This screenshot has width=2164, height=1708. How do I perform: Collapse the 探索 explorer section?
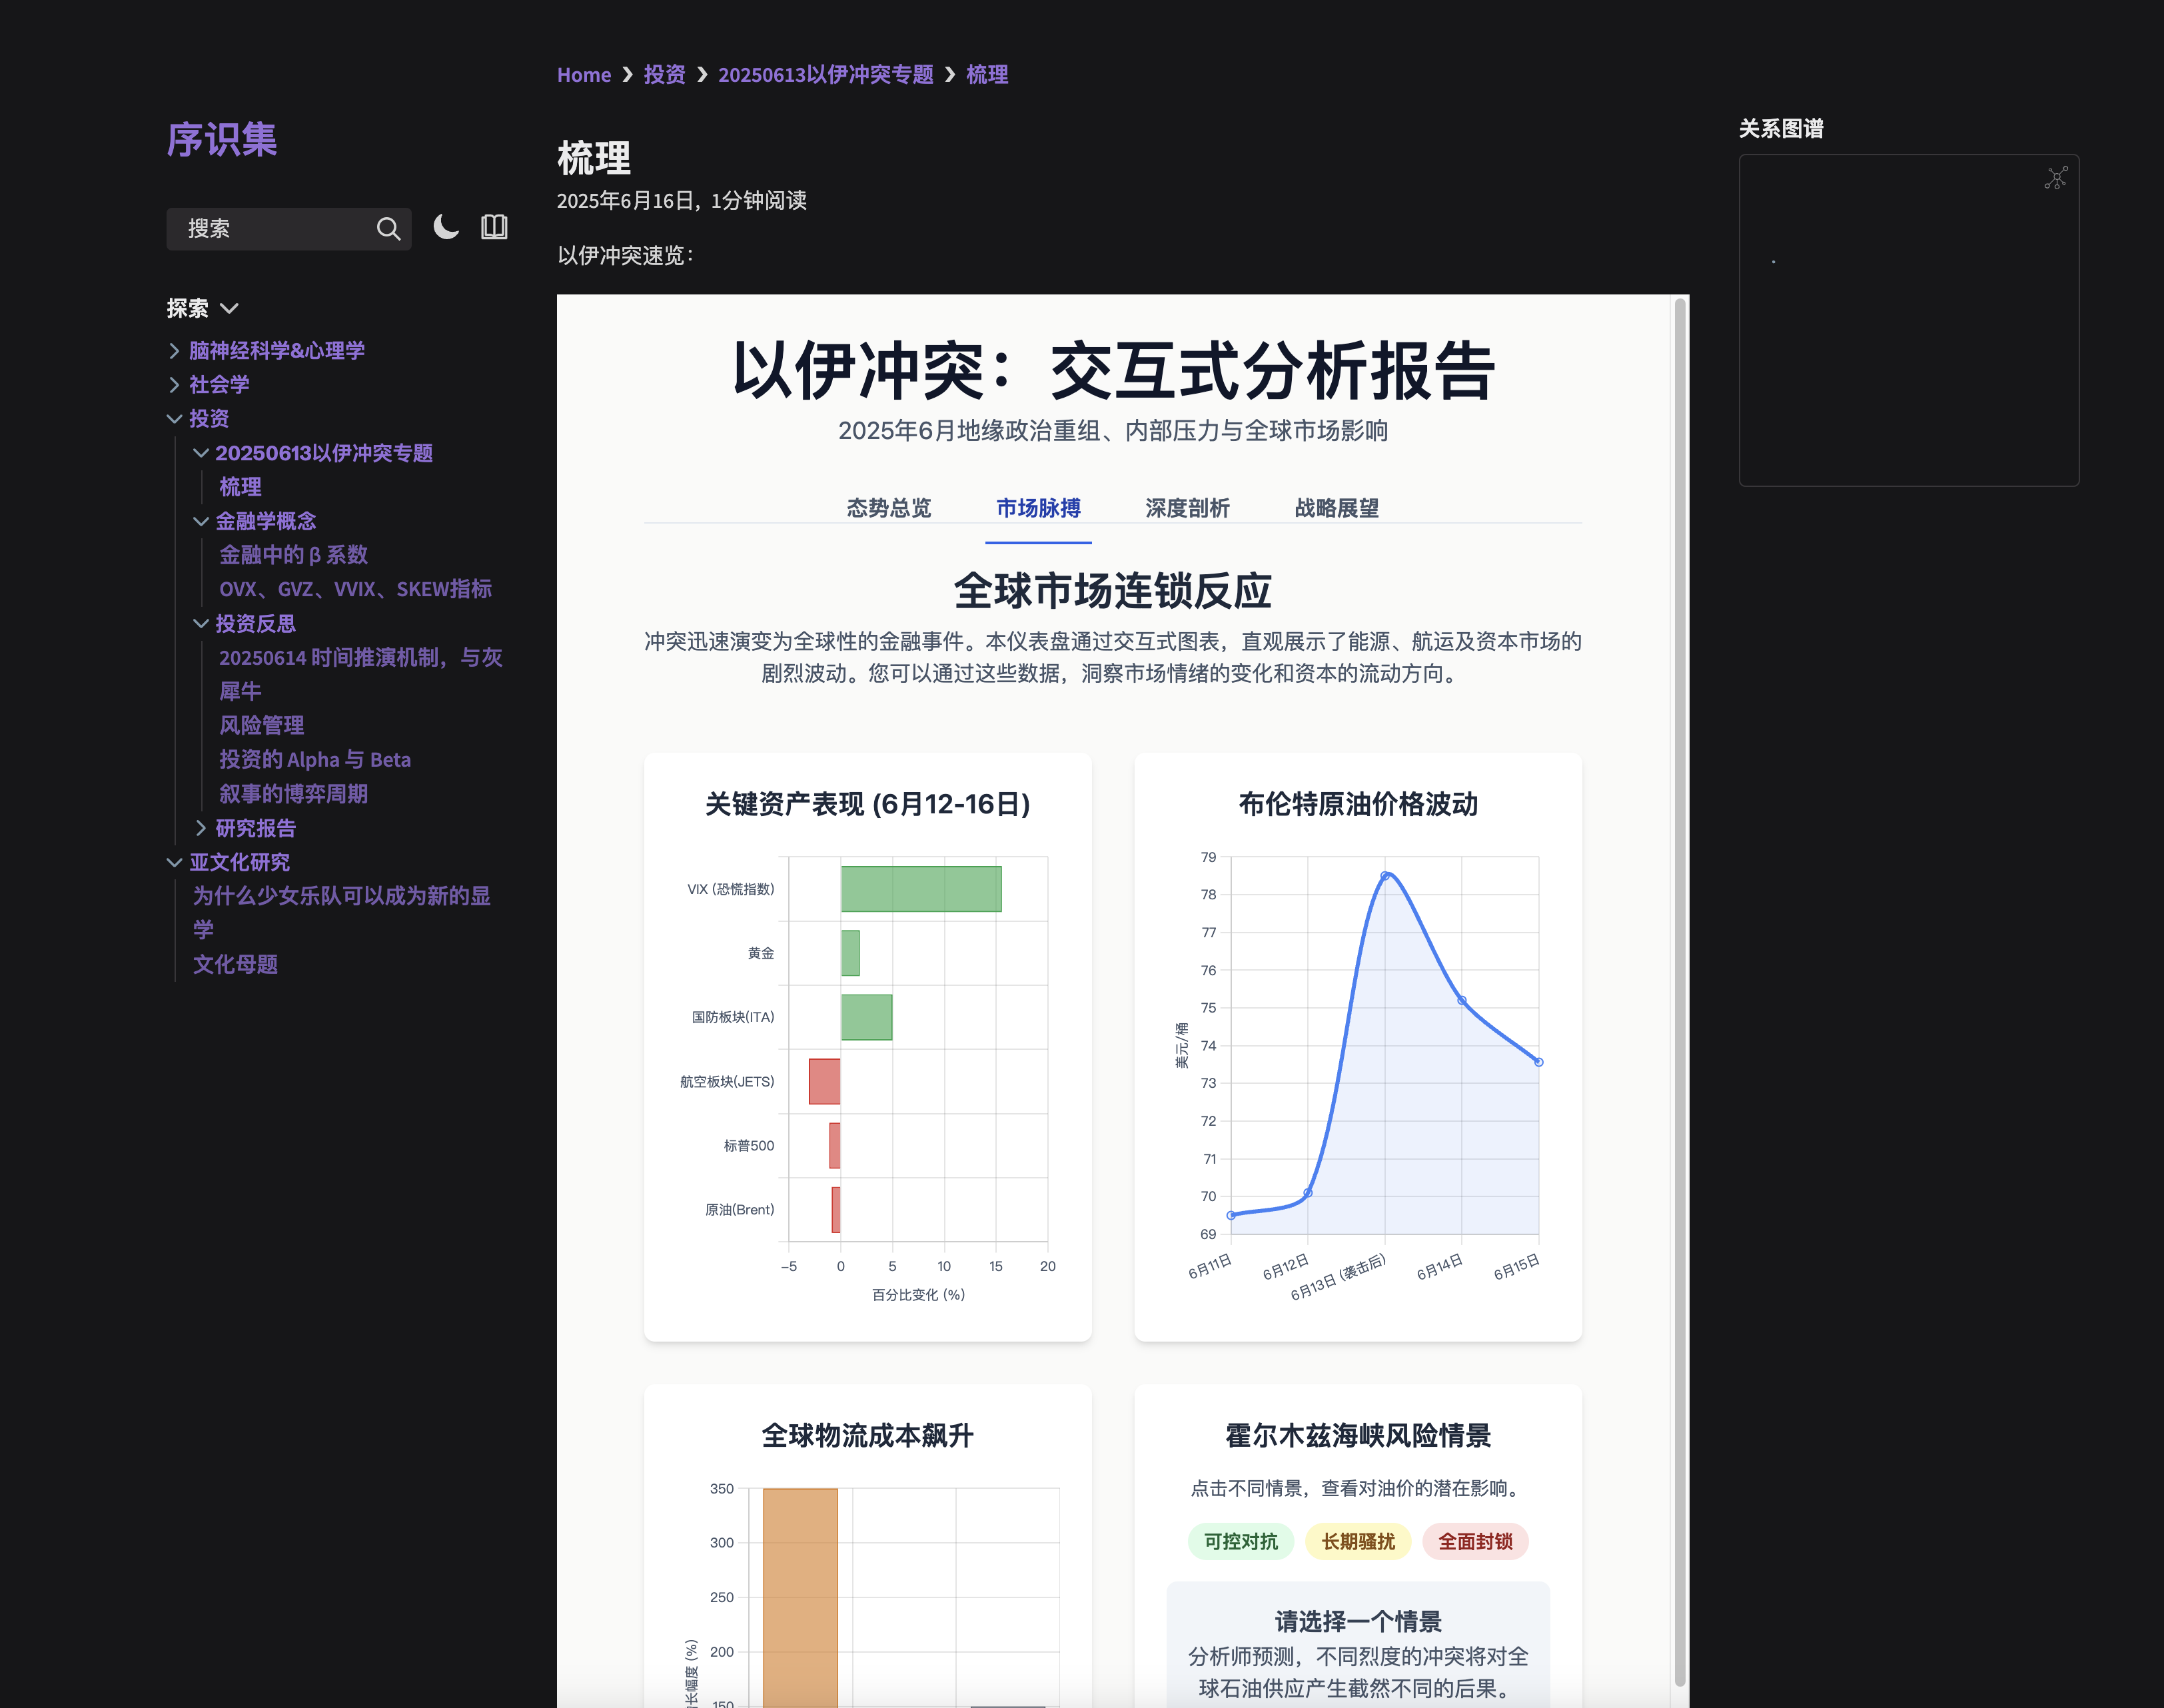(x=202, y=308)
